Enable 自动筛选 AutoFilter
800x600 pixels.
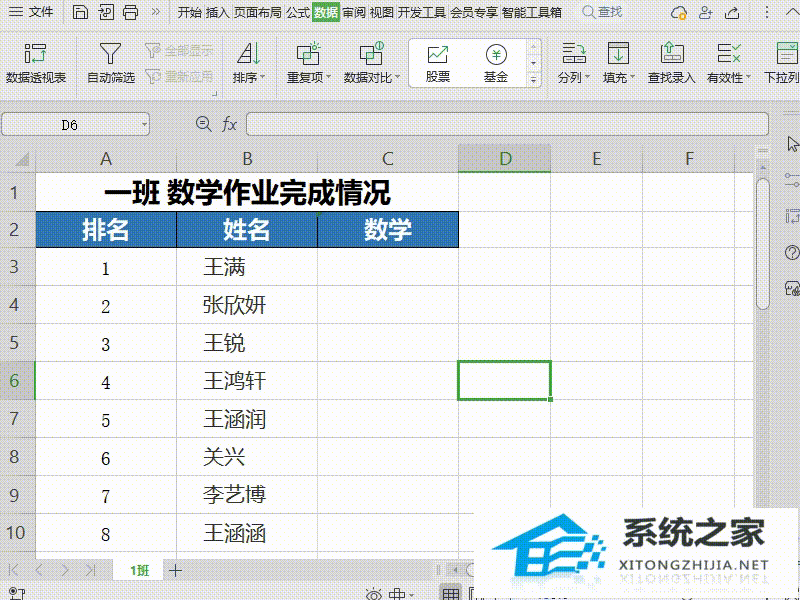pos(110,62)
